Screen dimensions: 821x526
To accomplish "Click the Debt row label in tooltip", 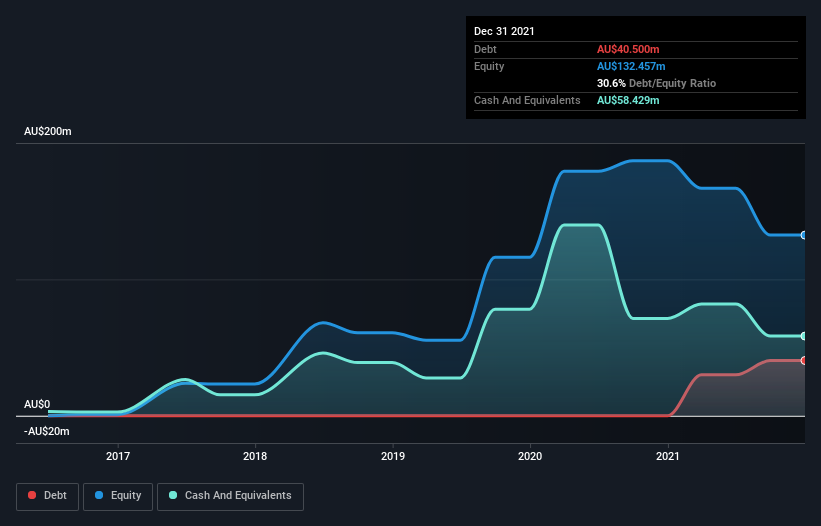I will pyautogui.click(x=485, y=49).
